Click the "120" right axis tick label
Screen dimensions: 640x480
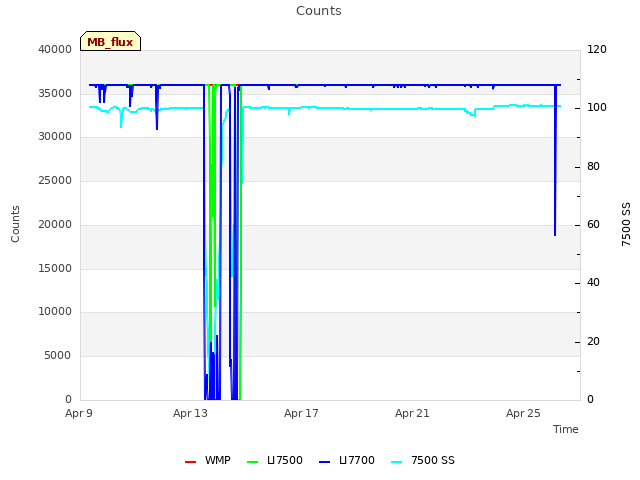[597, 49]
